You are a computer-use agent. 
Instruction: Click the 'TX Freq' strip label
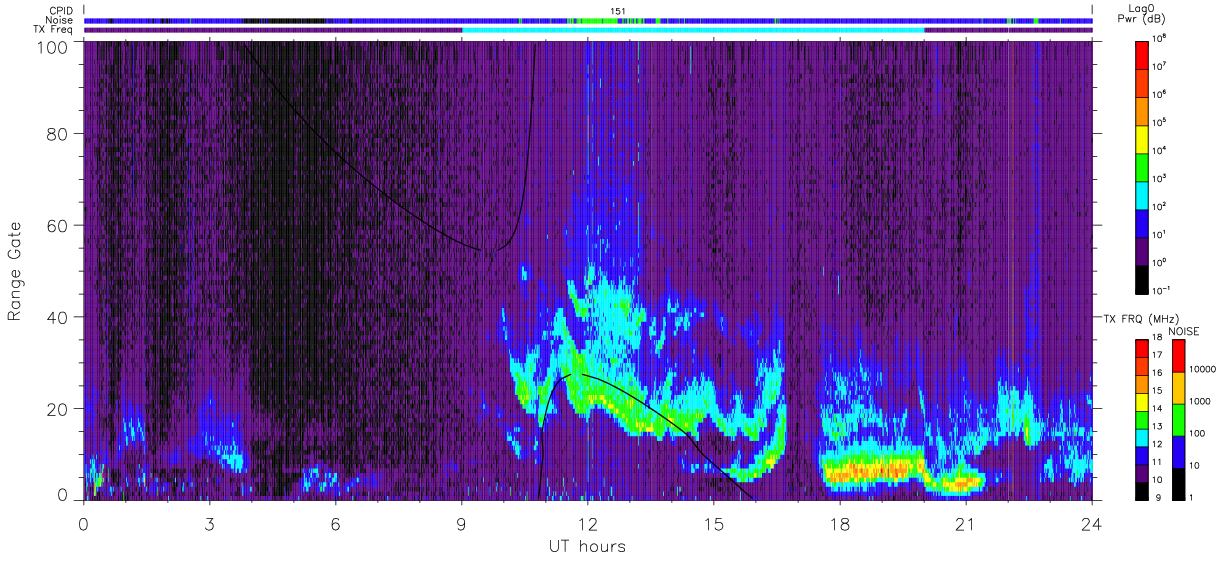pyautogui.click(x=53, y=29)
